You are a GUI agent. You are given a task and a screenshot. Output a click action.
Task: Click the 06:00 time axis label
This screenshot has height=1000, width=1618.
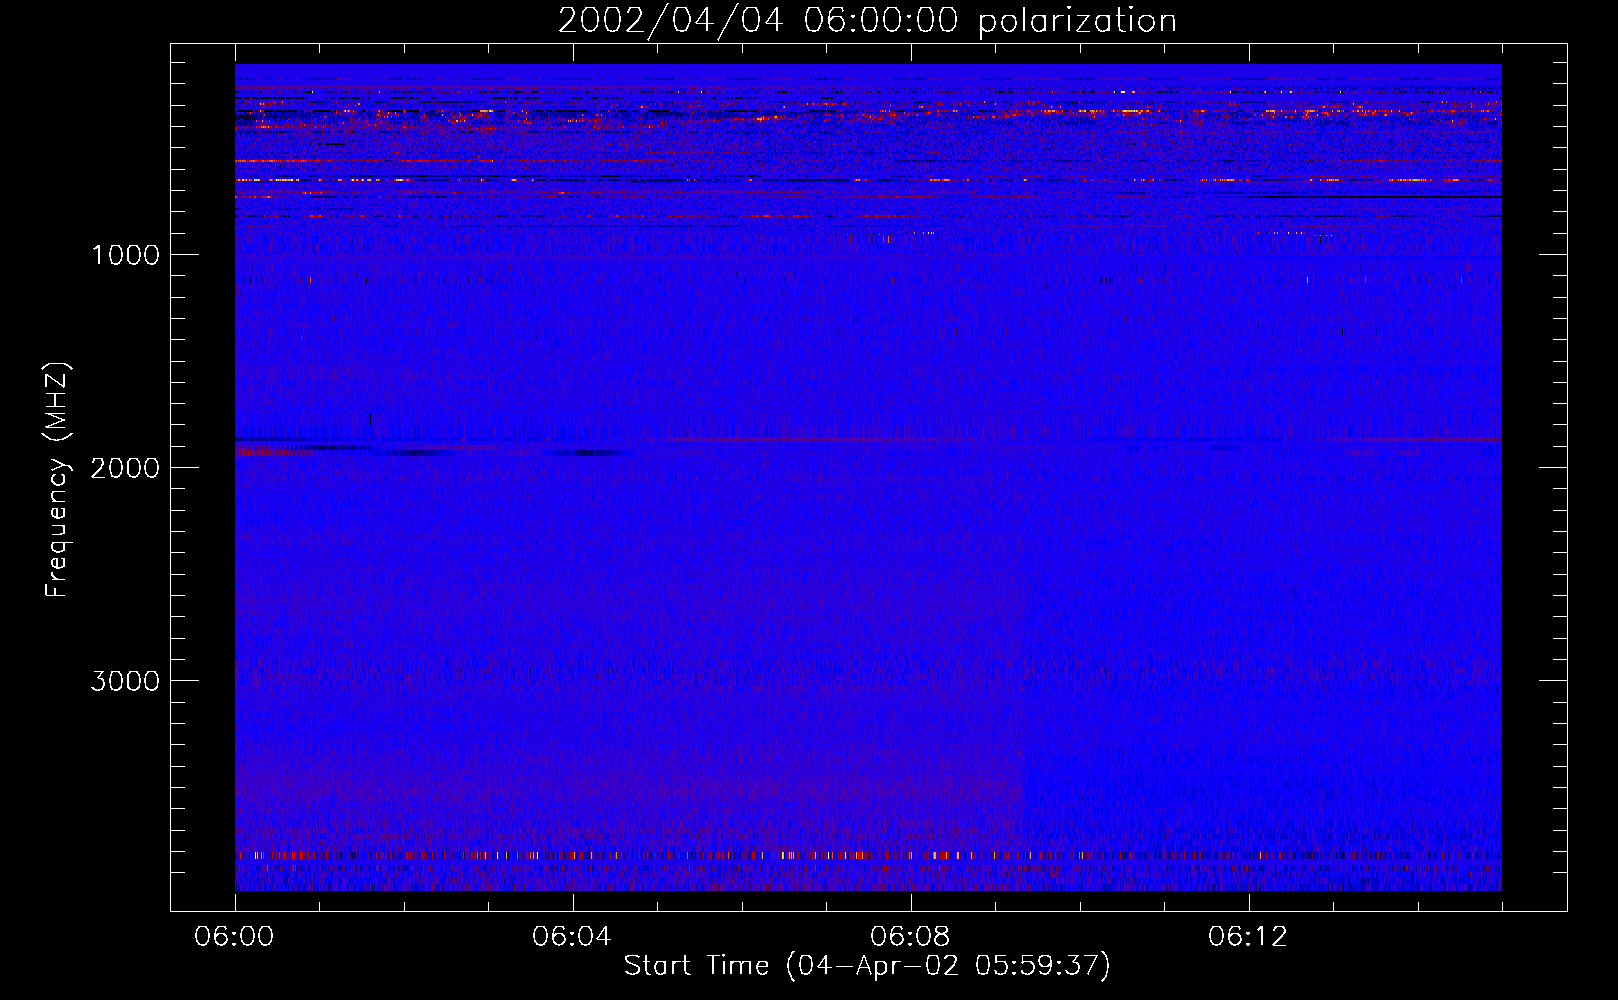tap(235, 937)
